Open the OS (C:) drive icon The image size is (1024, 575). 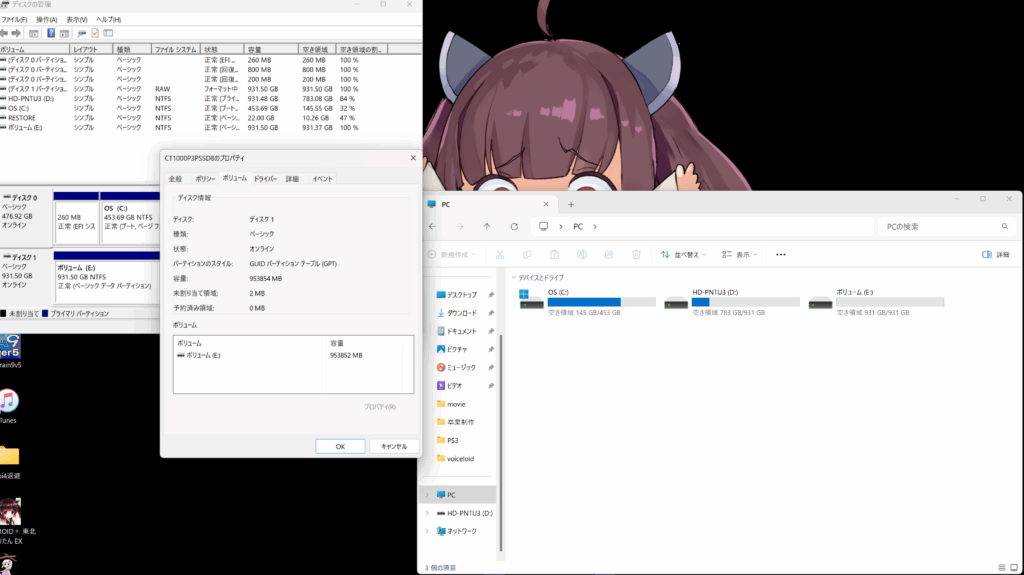(x=531, y=299)
